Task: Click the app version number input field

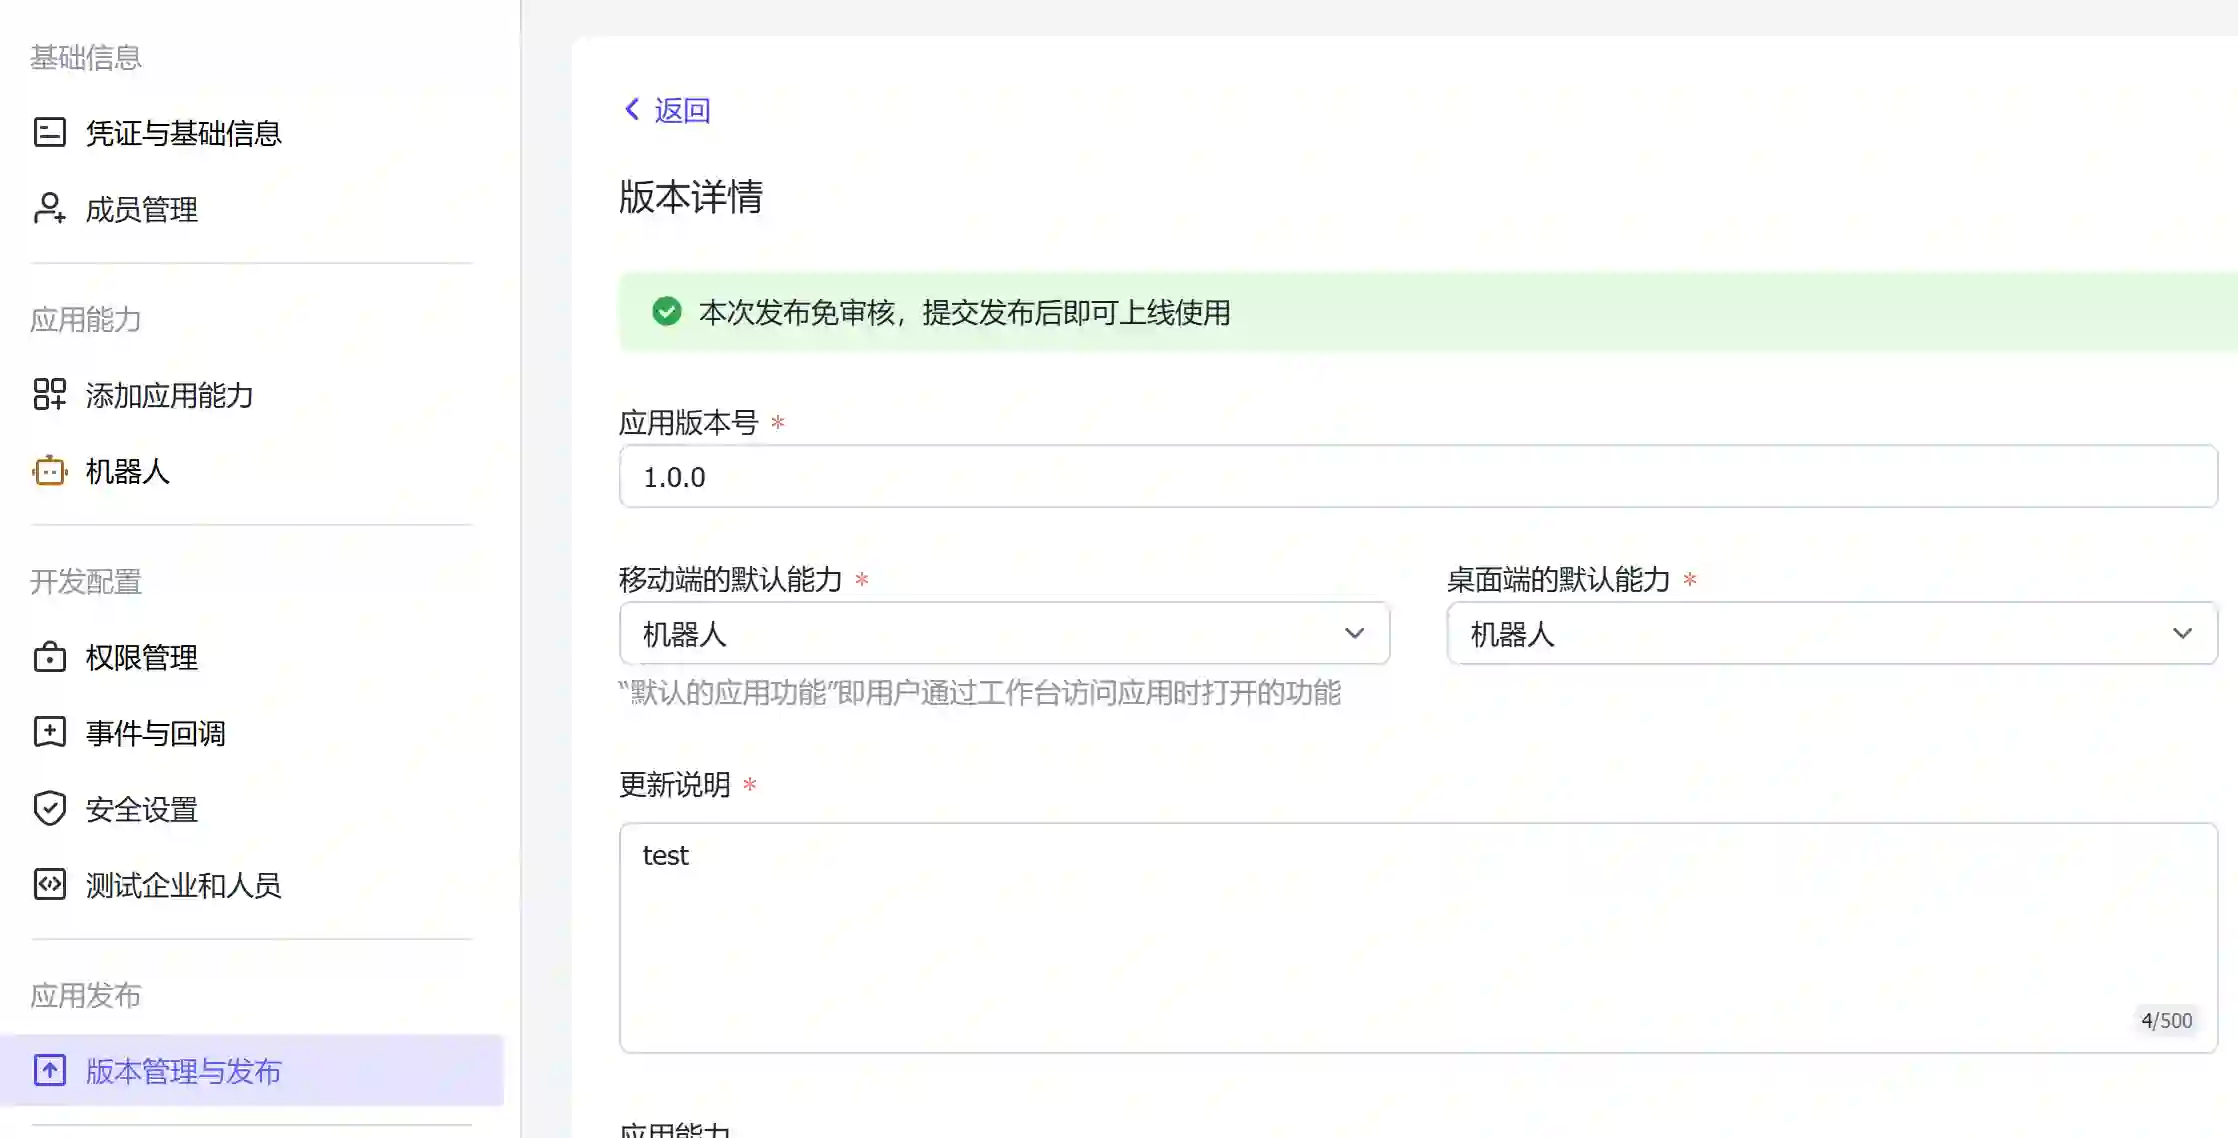Action: coord(1417,477)
